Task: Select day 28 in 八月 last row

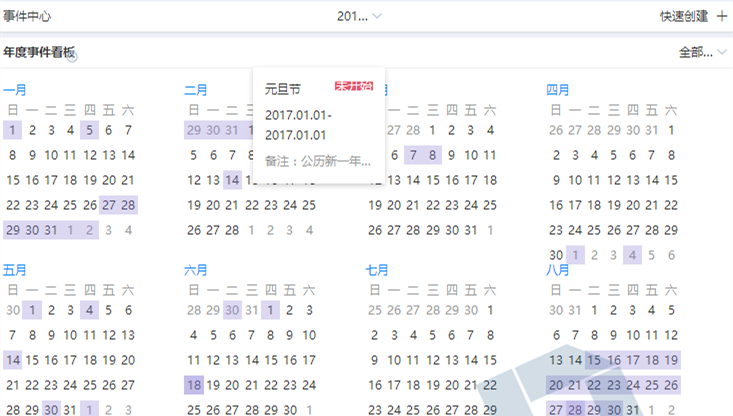Action: (x=575, y=410)
